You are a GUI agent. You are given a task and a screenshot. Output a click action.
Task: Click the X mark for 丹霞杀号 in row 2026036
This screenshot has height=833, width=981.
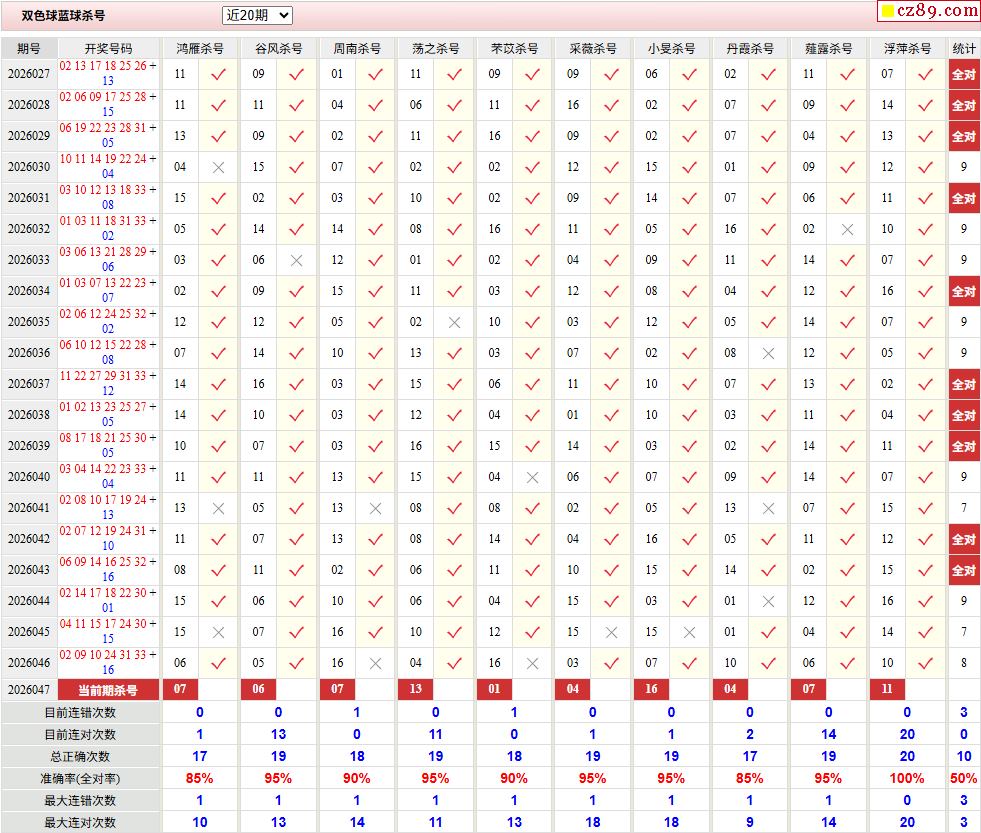coord(768,353)
